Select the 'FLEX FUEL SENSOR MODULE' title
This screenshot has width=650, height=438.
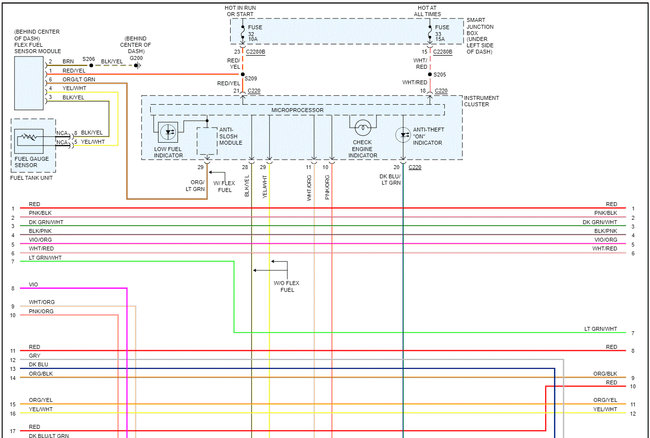click(37, 48)
